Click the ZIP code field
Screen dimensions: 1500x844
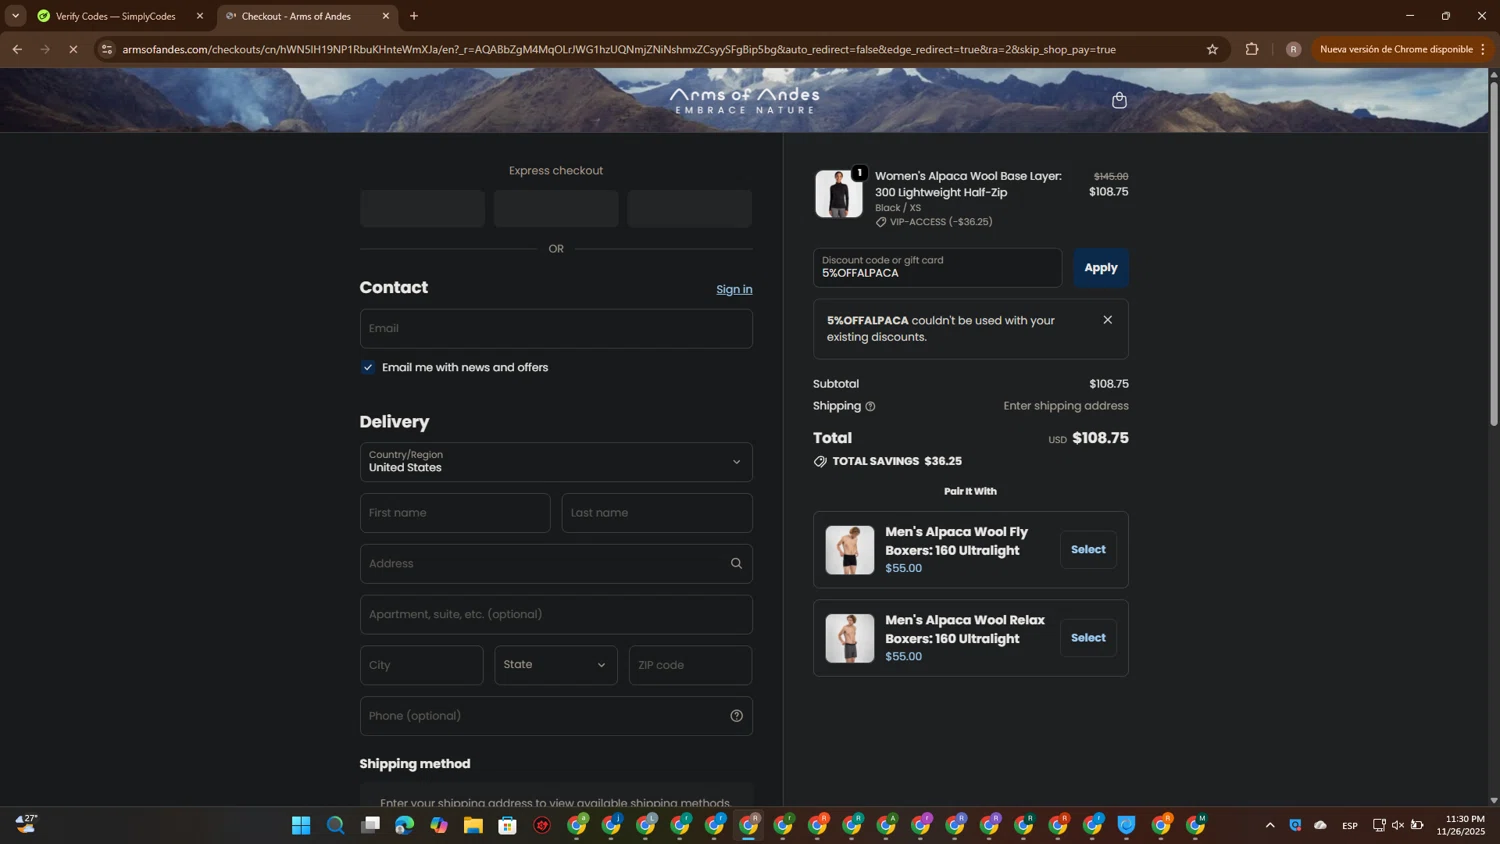pos(690,665)
